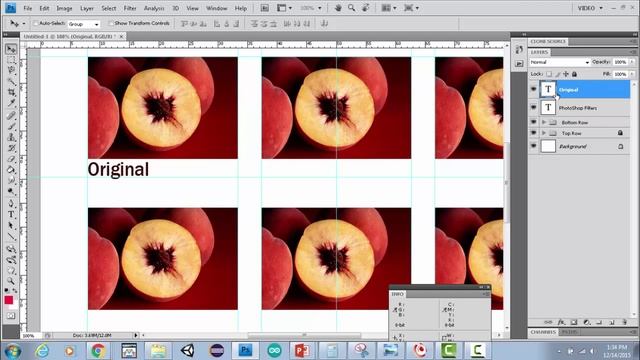Open the layer Fill slider dropdown arrow
640x360 pixels.
tap(632, 74)
